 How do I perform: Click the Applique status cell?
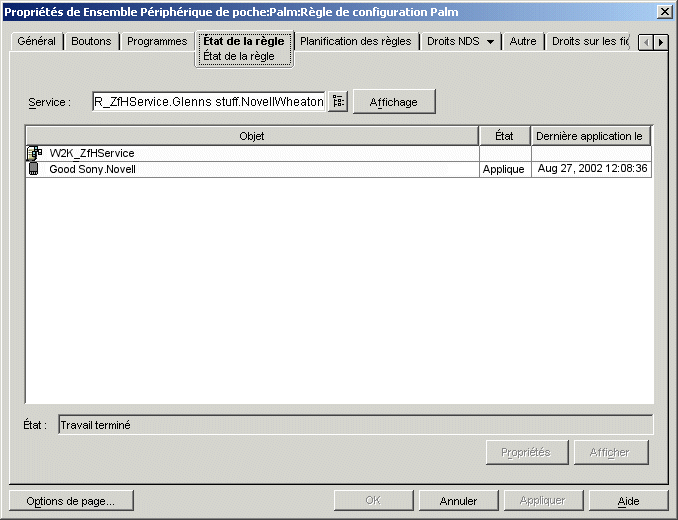point(505,169)
